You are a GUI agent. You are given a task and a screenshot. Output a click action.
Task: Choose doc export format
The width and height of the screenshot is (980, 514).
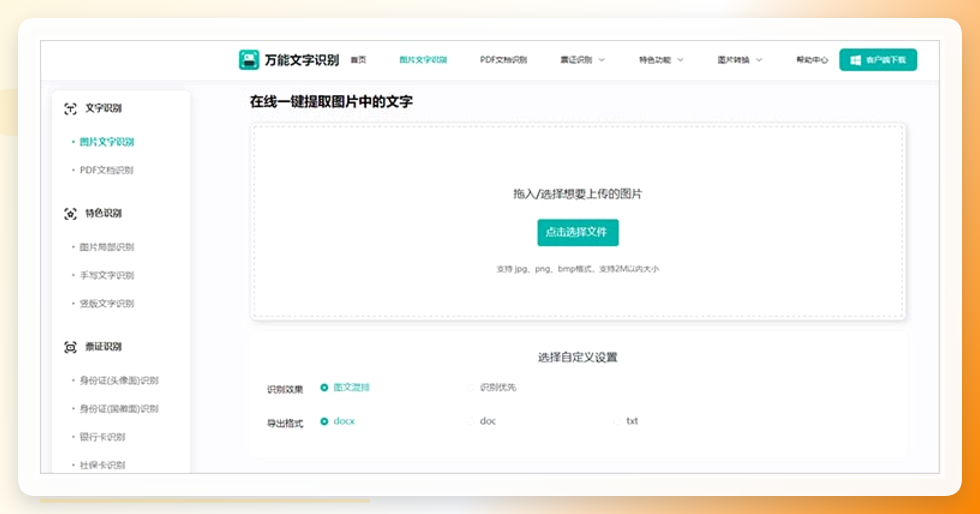click(x=471, y=421)
